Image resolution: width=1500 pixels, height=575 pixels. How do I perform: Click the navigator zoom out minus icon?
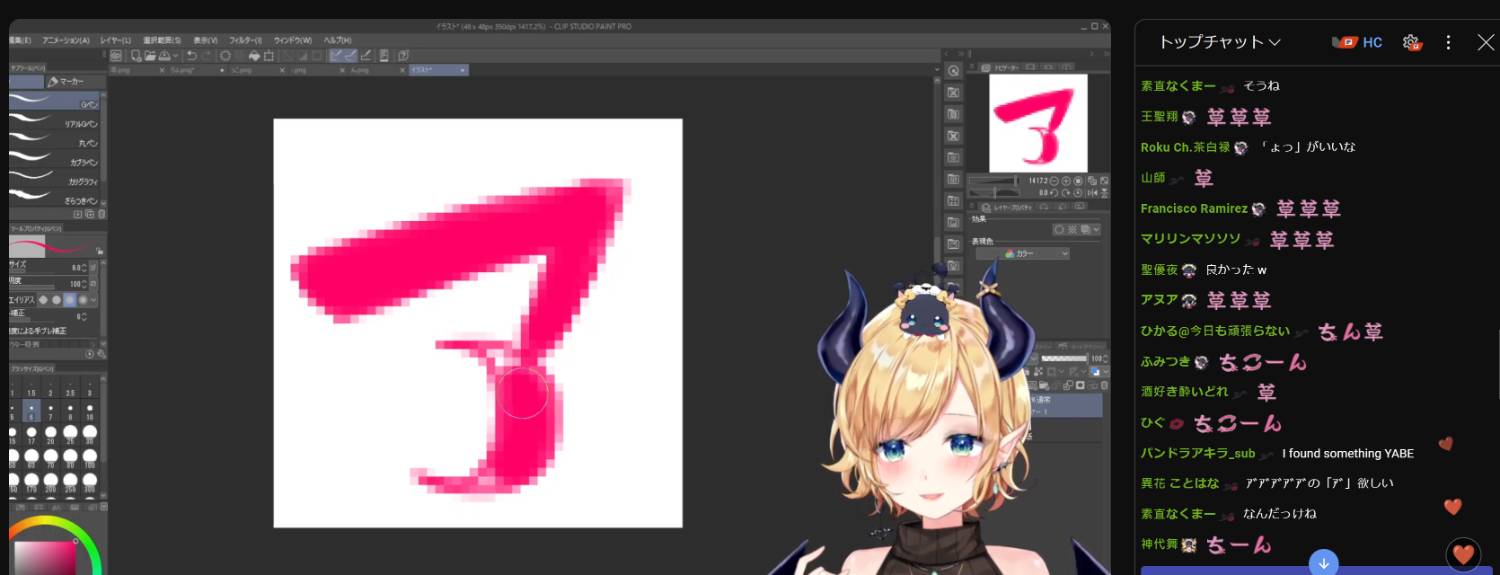[1054, 180]
